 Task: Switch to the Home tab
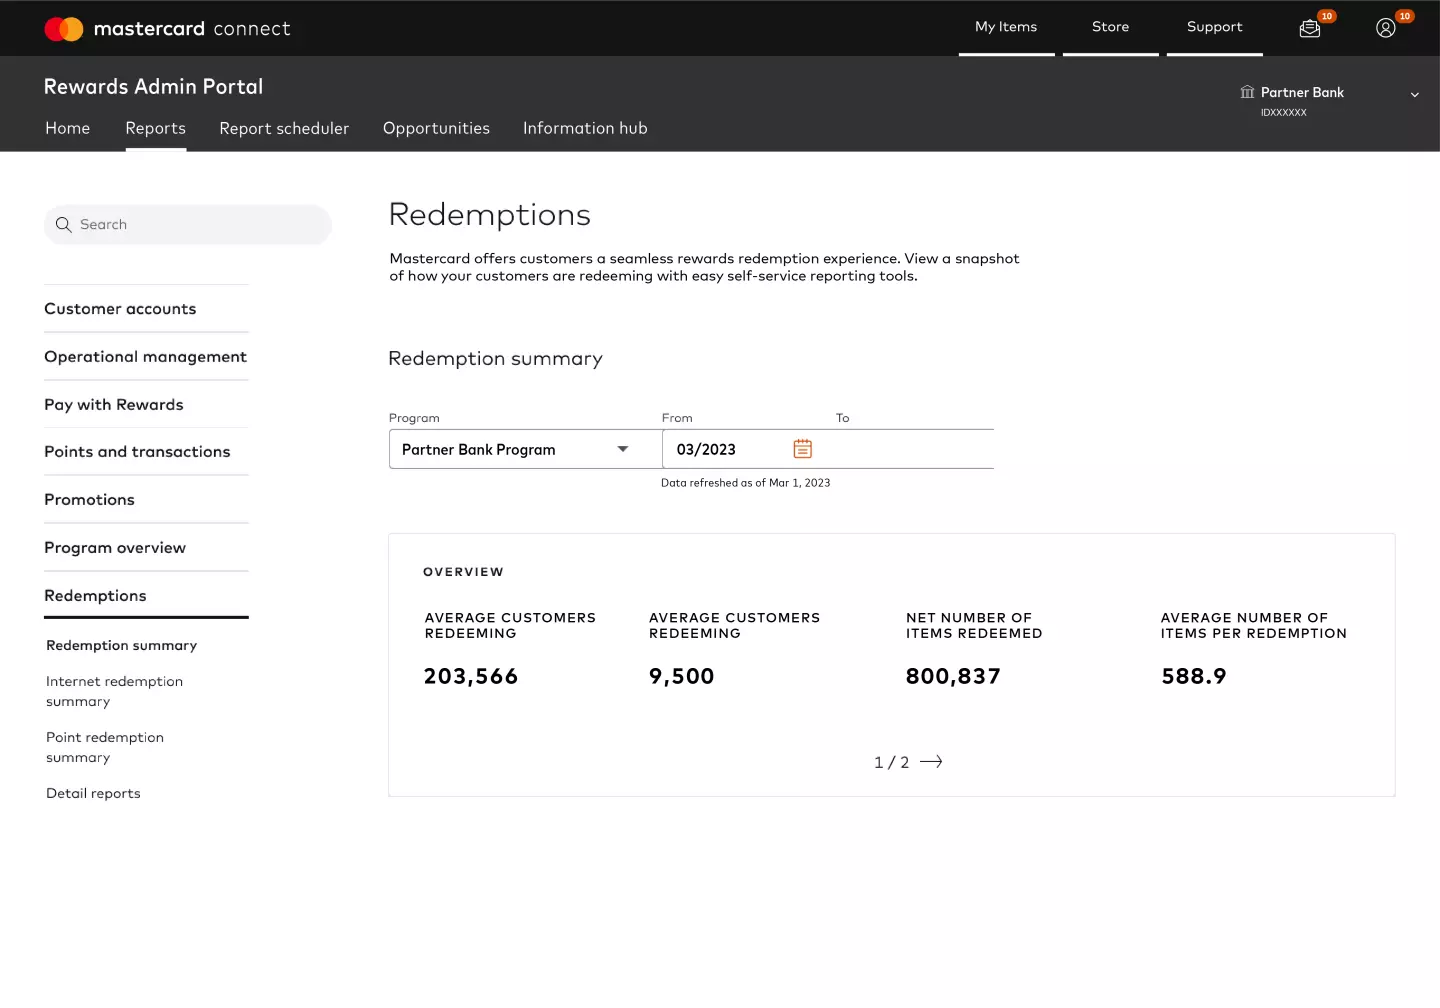[x=68, y=128]
